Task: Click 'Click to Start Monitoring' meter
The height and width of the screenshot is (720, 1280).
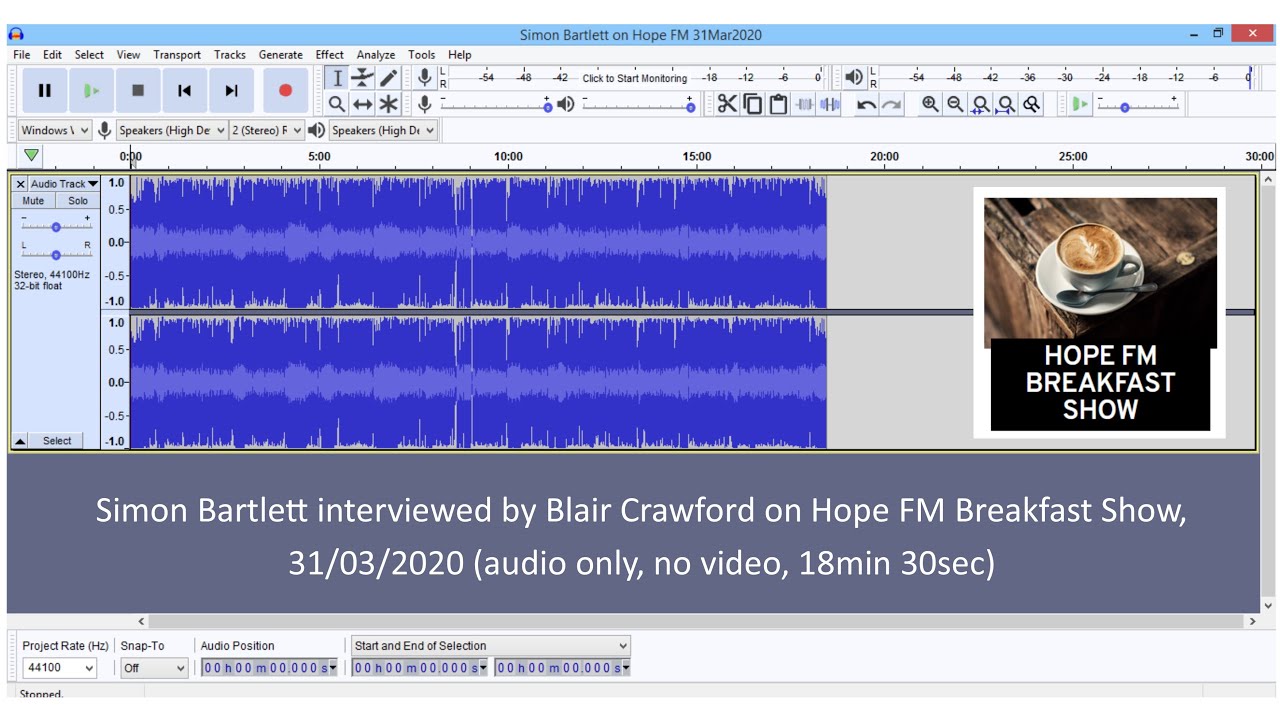Action: click(x=634, y=78)
